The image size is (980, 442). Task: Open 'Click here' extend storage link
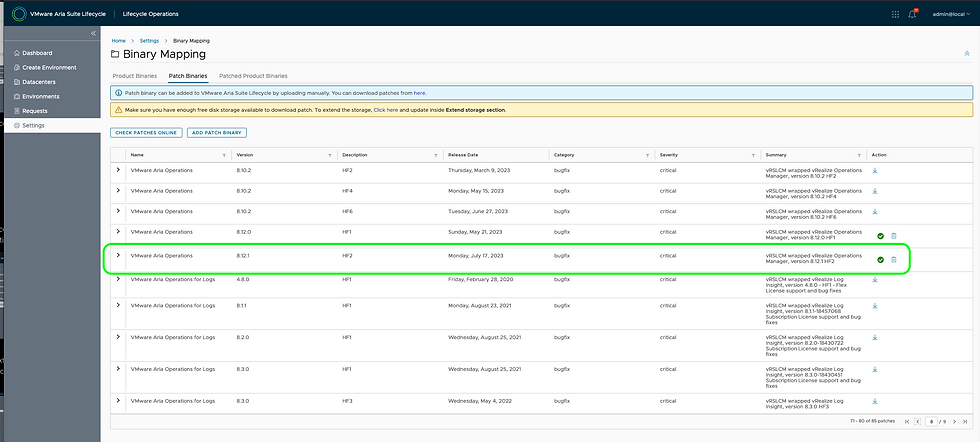click(386, 109)
